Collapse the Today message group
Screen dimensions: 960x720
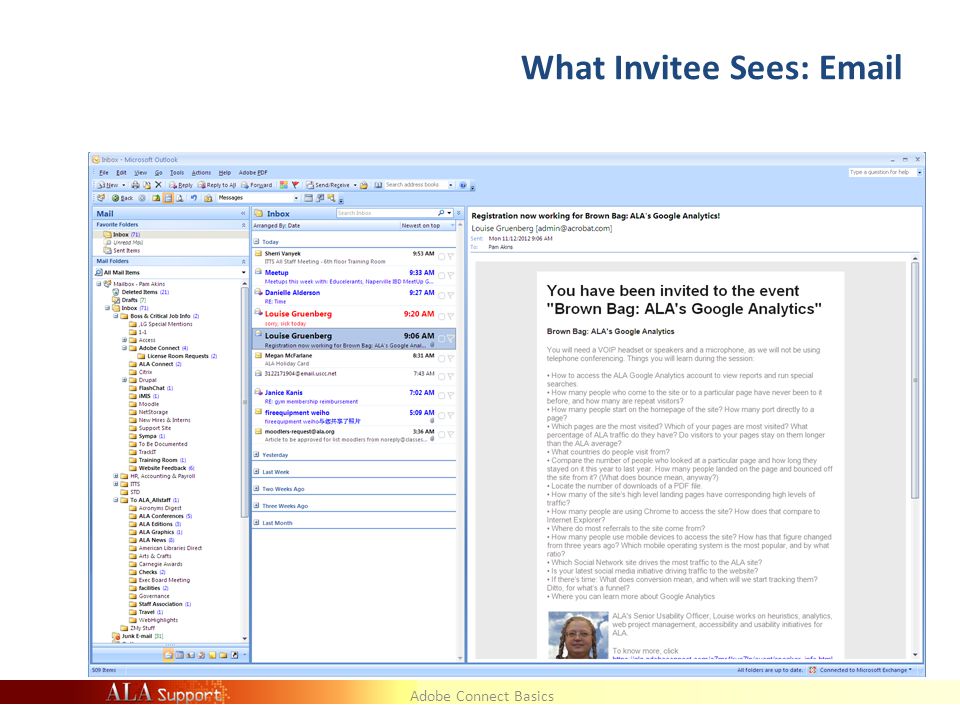(x=257, y=242)
